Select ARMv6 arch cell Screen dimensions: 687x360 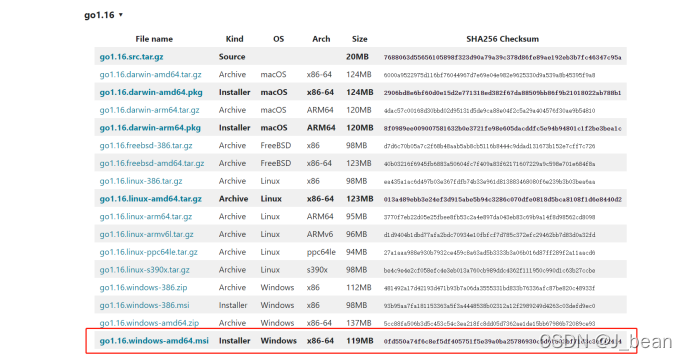pos(320,234)
